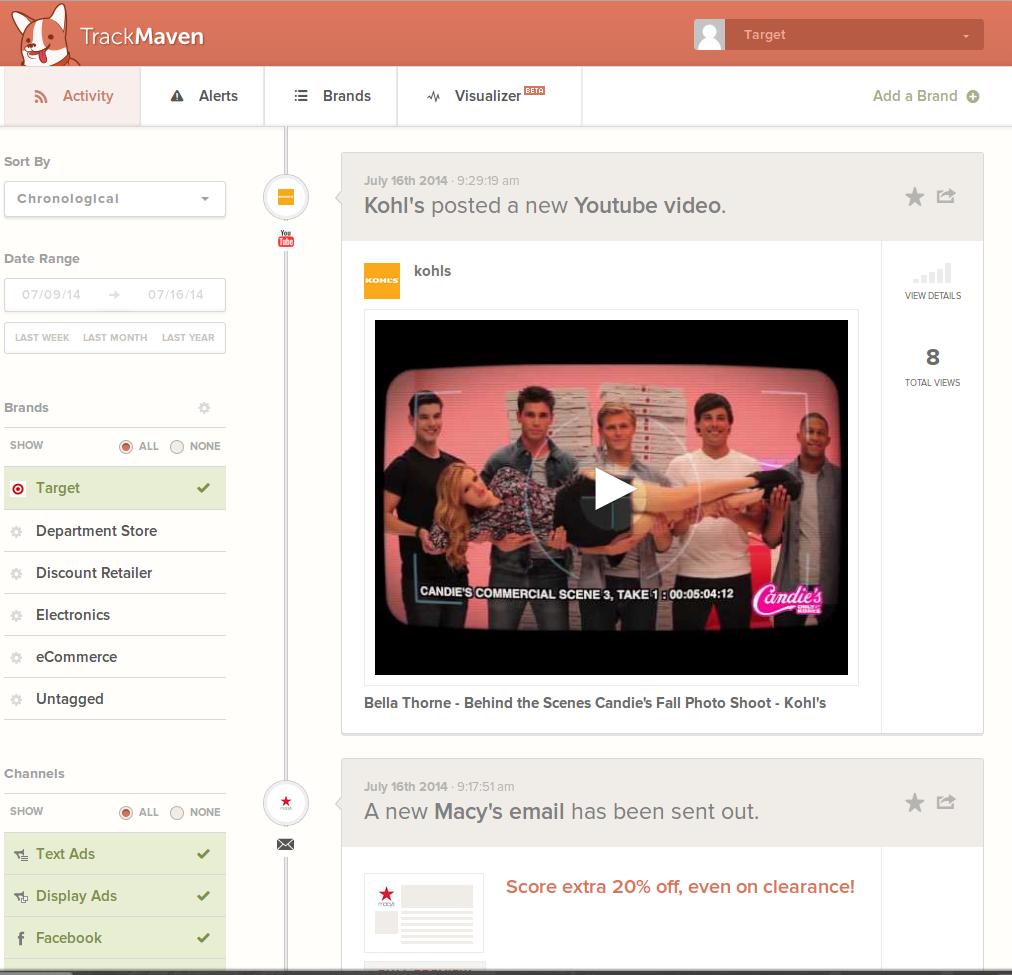Screen dimensions: 1012x975
Task: Open the Score extra 20% off email link
Action: click(680, 887)
